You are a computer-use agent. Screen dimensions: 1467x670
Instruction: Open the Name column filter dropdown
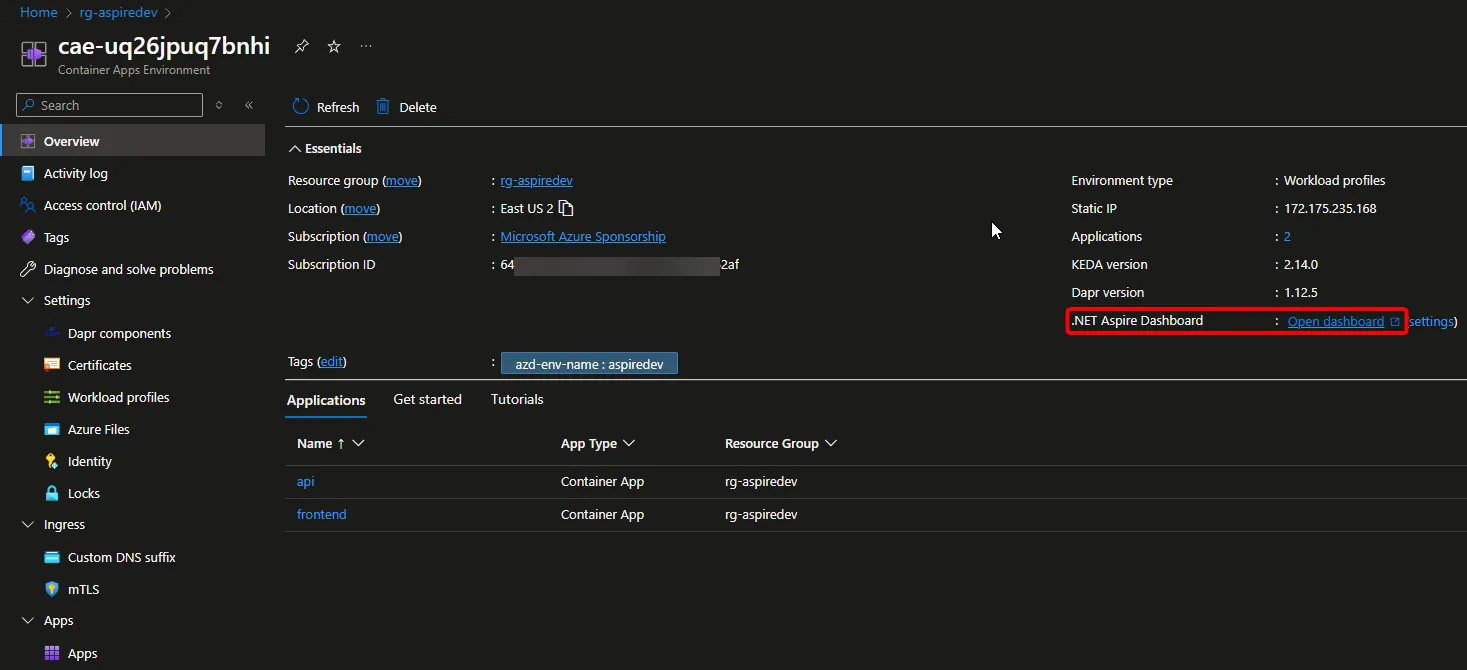[358, 443]
